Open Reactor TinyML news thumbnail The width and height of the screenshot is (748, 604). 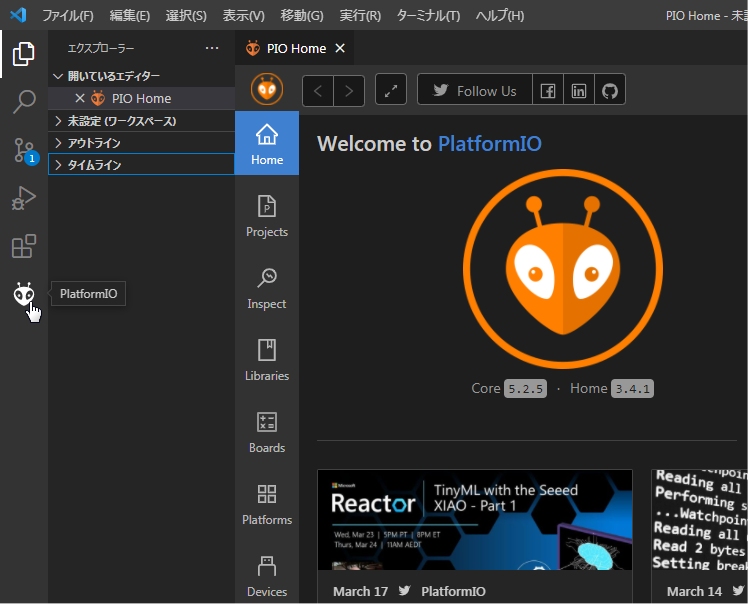(x=475, y=520)
